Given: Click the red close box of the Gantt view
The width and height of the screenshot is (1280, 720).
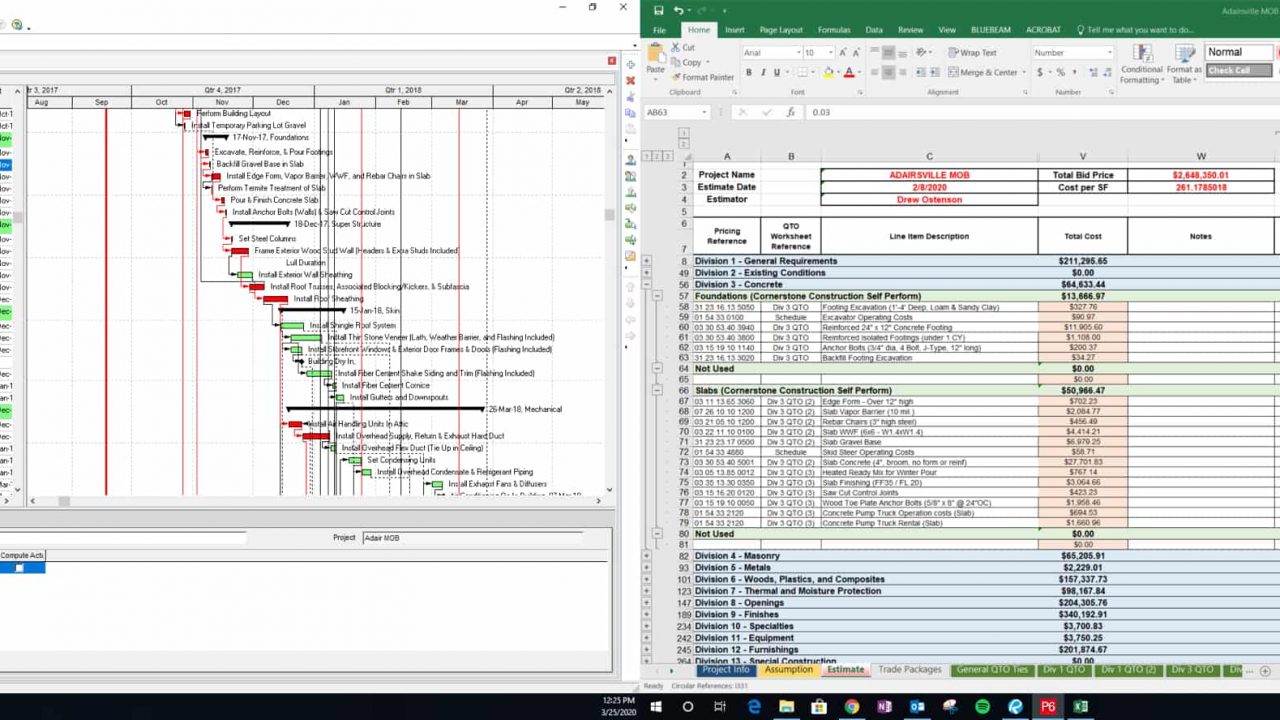Looking at the screenshot, I should [x=612, y=62].
